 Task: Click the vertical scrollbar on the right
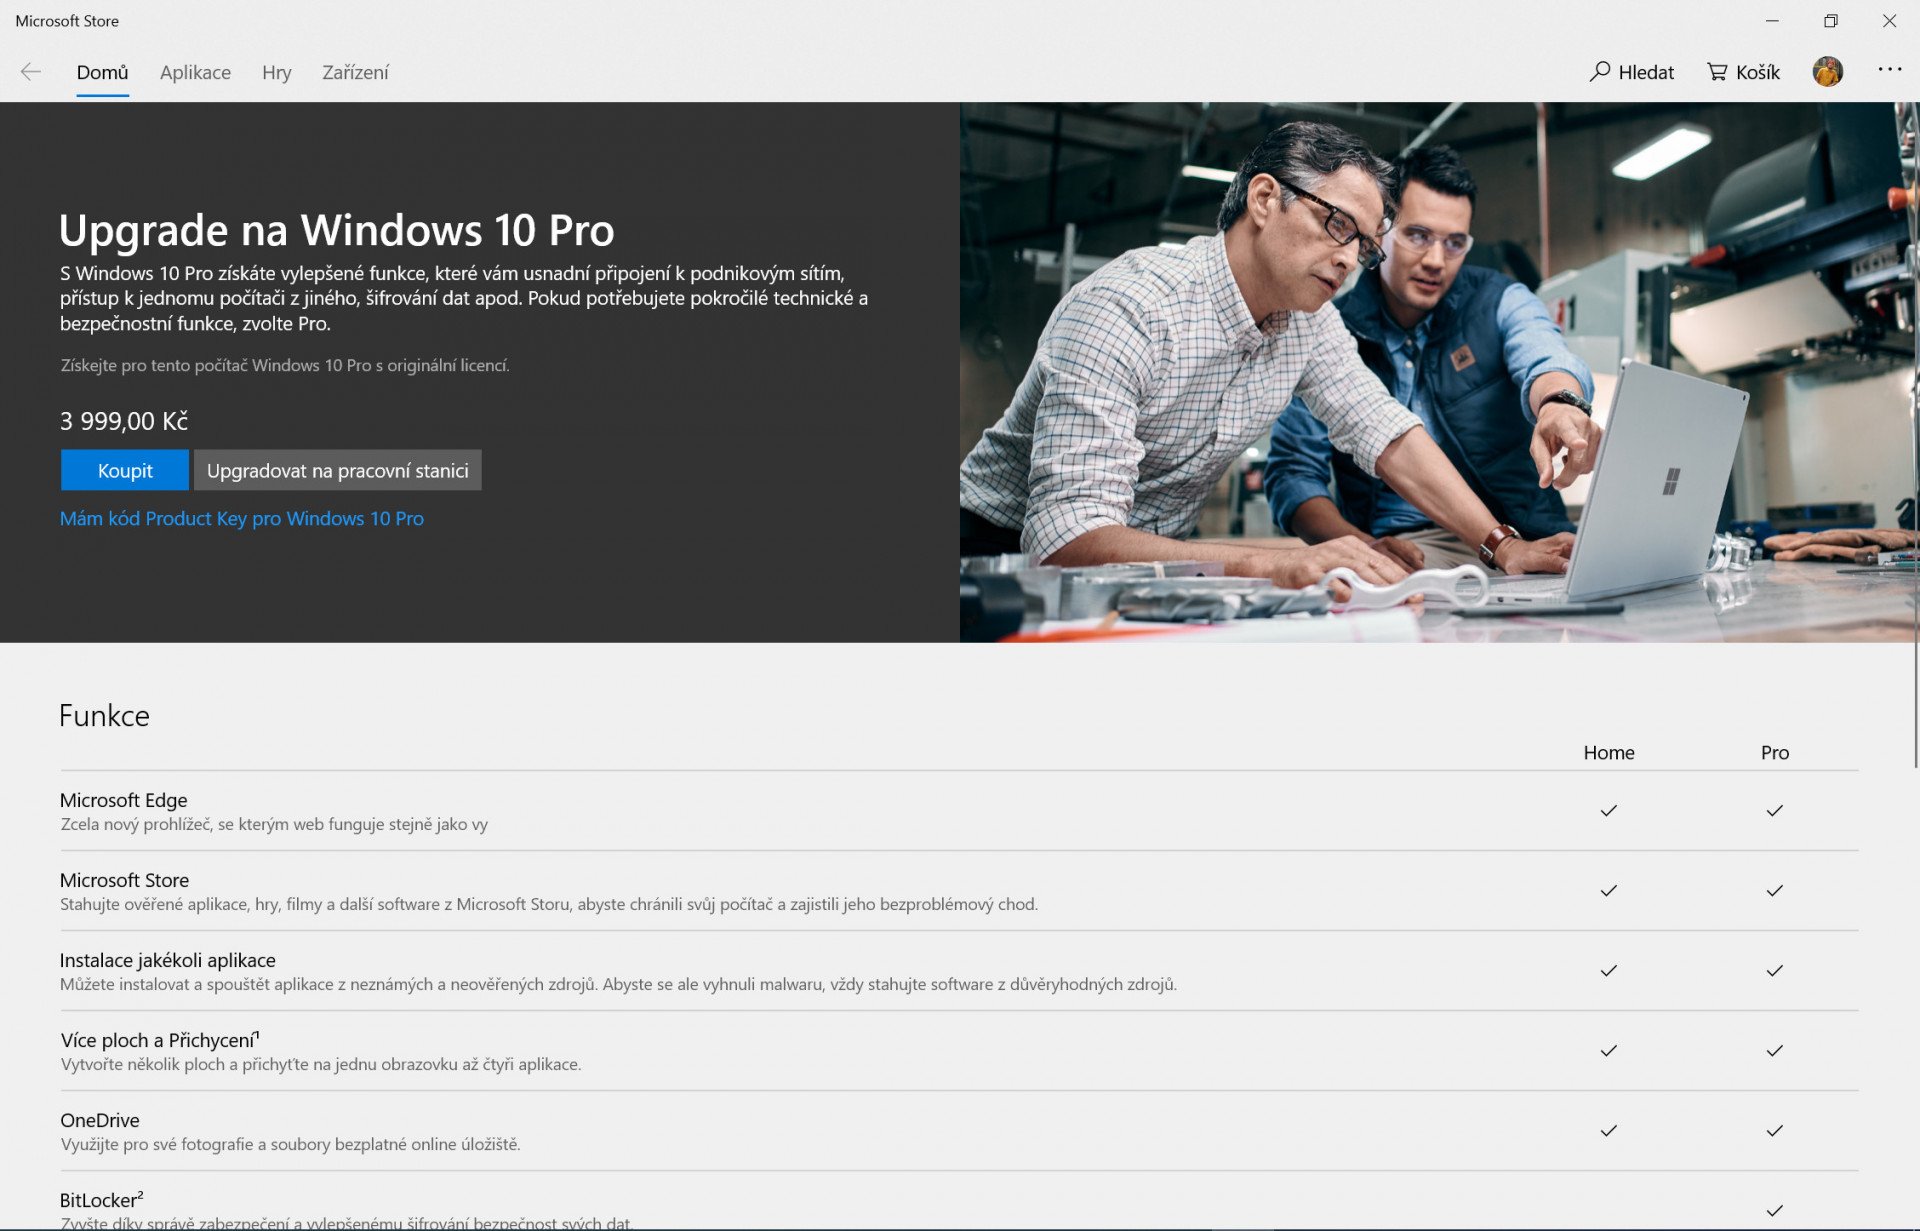[1915, 435]
